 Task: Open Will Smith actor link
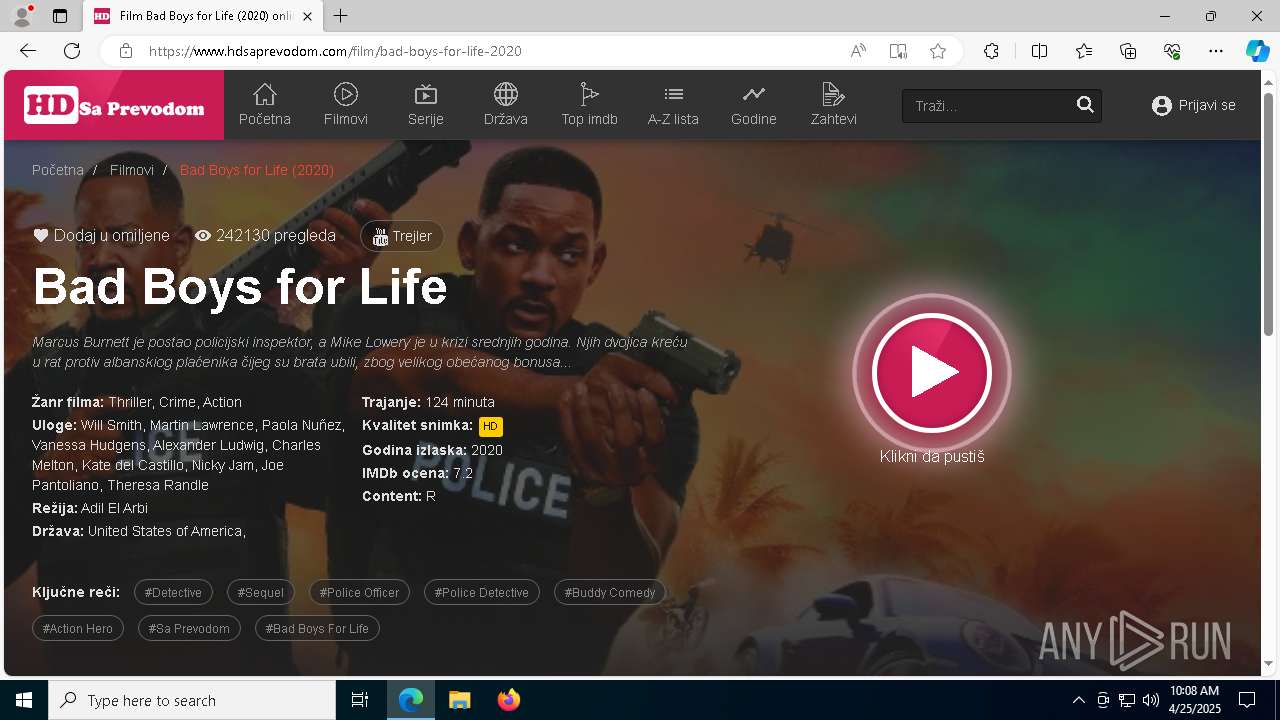point(112,425)
